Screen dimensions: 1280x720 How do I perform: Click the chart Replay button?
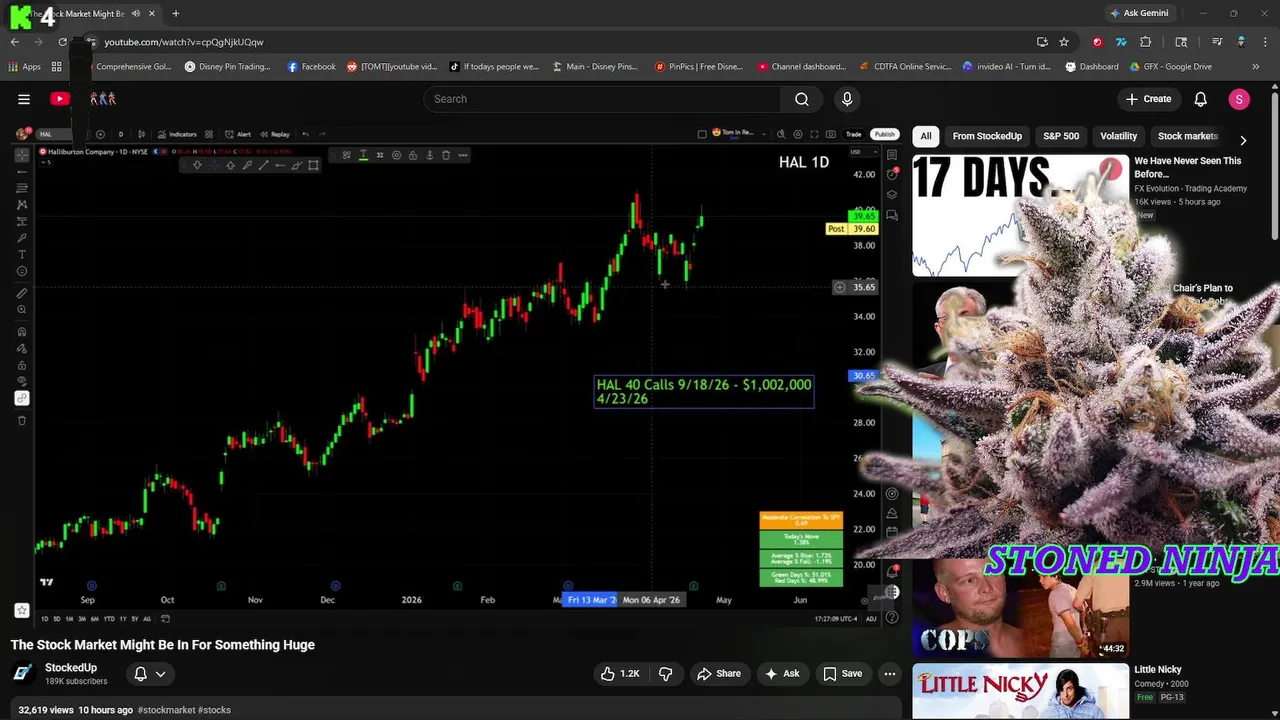[273, 134]
